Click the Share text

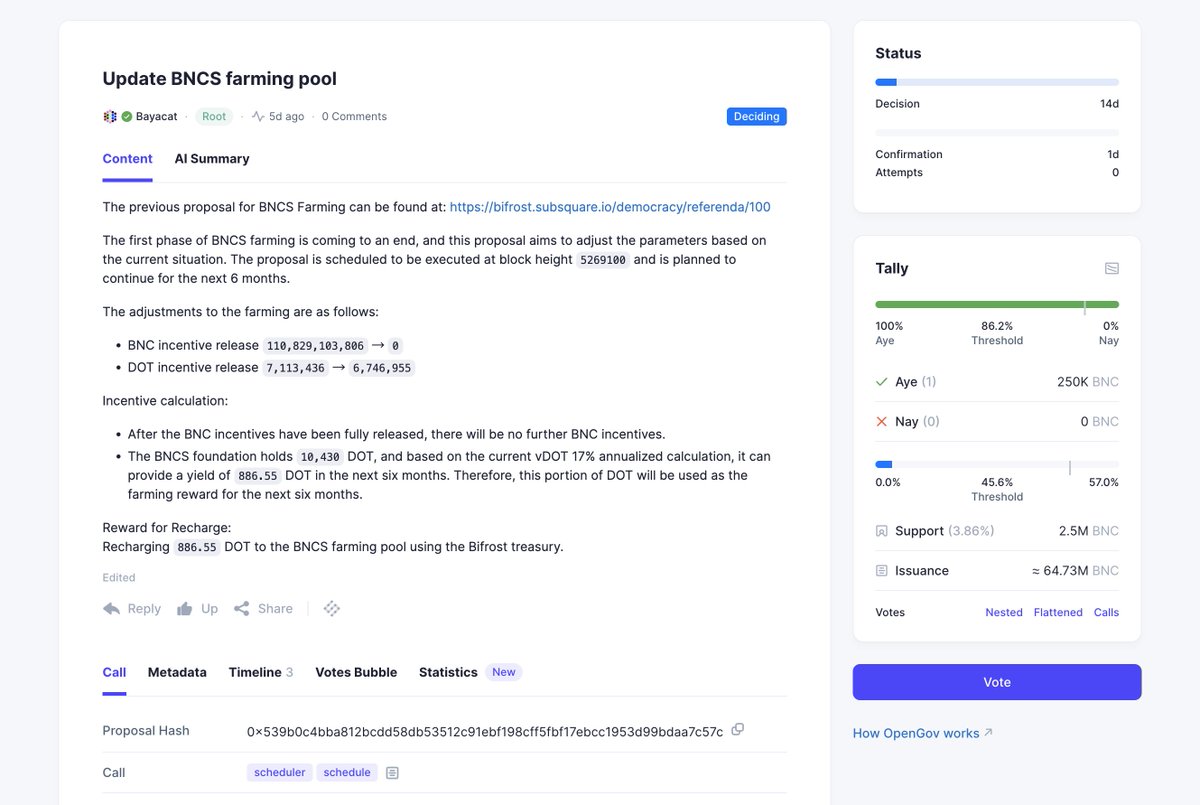[x=275, y=608]
